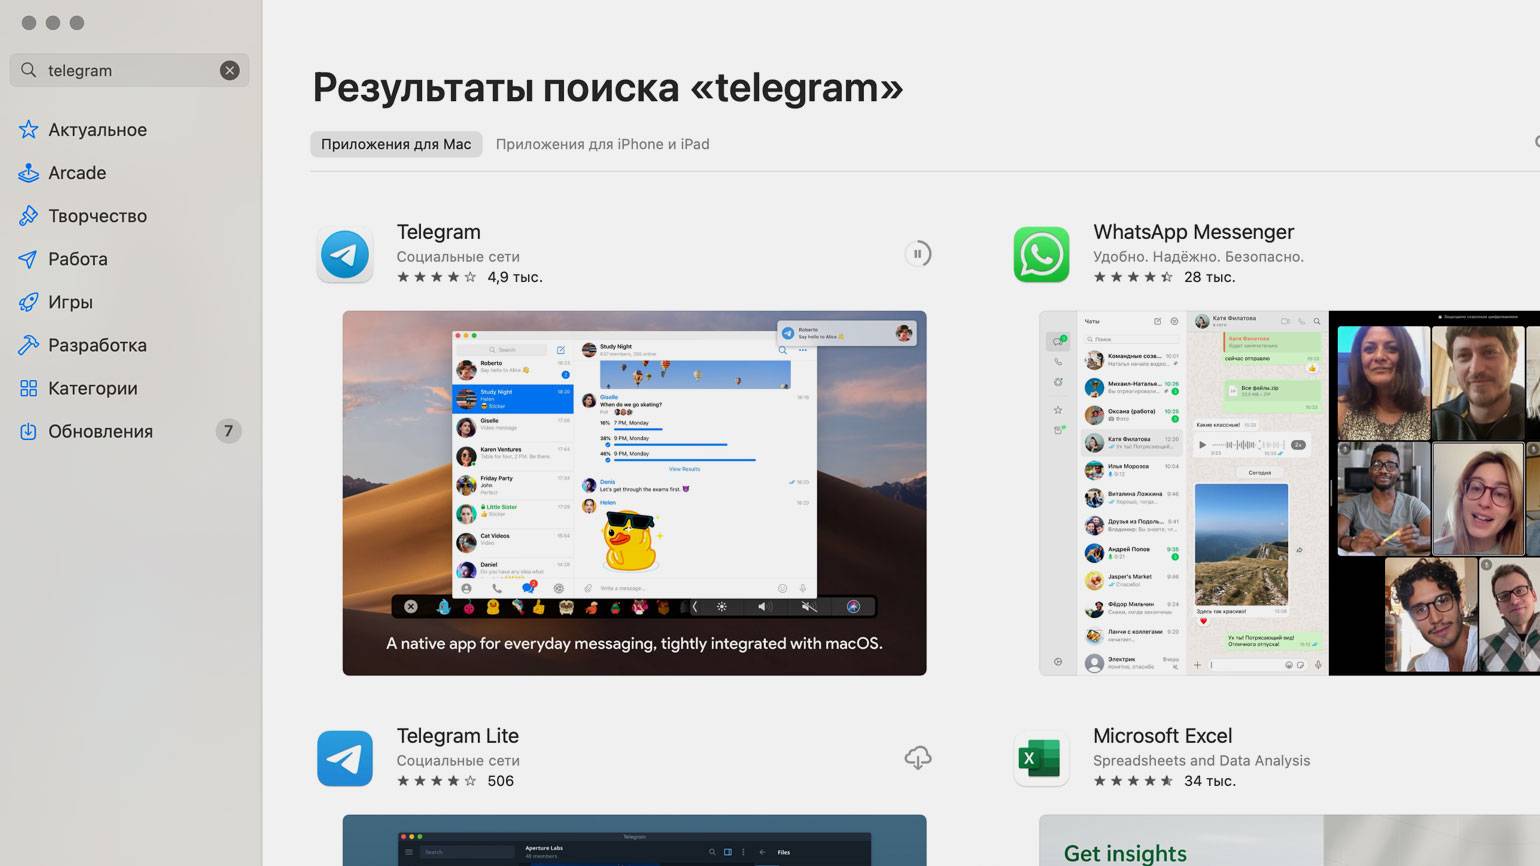The width and height of the screenshot is (1540, 866).
Task: Open the Telegram app title link
Action: (x=438, y=232)
